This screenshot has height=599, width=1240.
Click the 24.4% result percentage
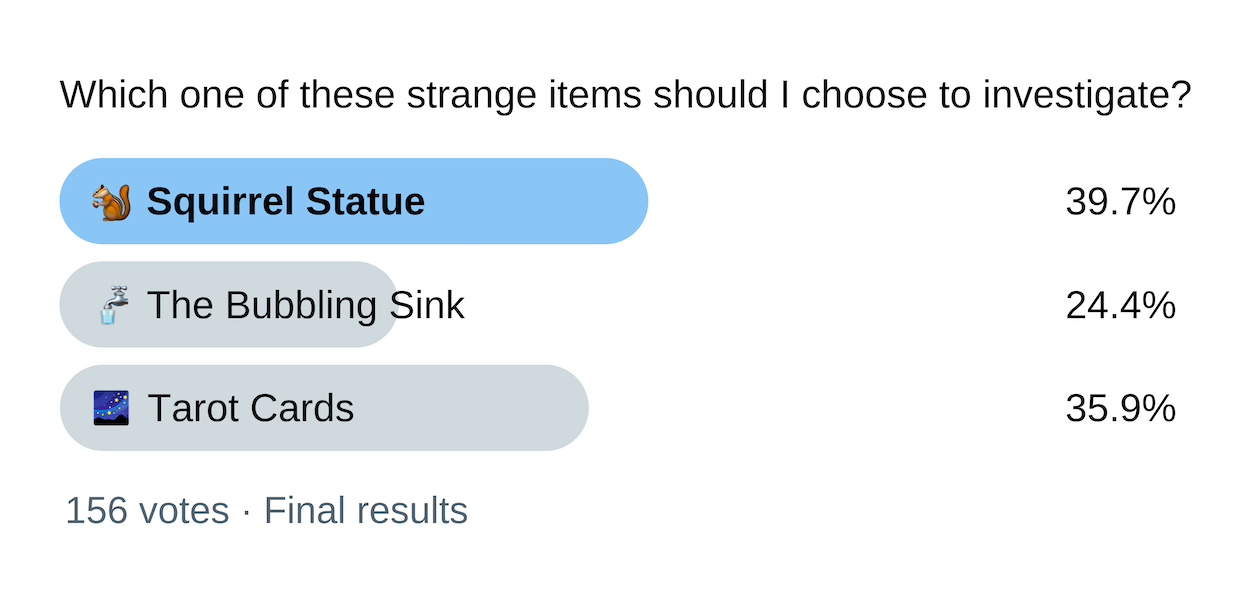(x=1120, y=305)
